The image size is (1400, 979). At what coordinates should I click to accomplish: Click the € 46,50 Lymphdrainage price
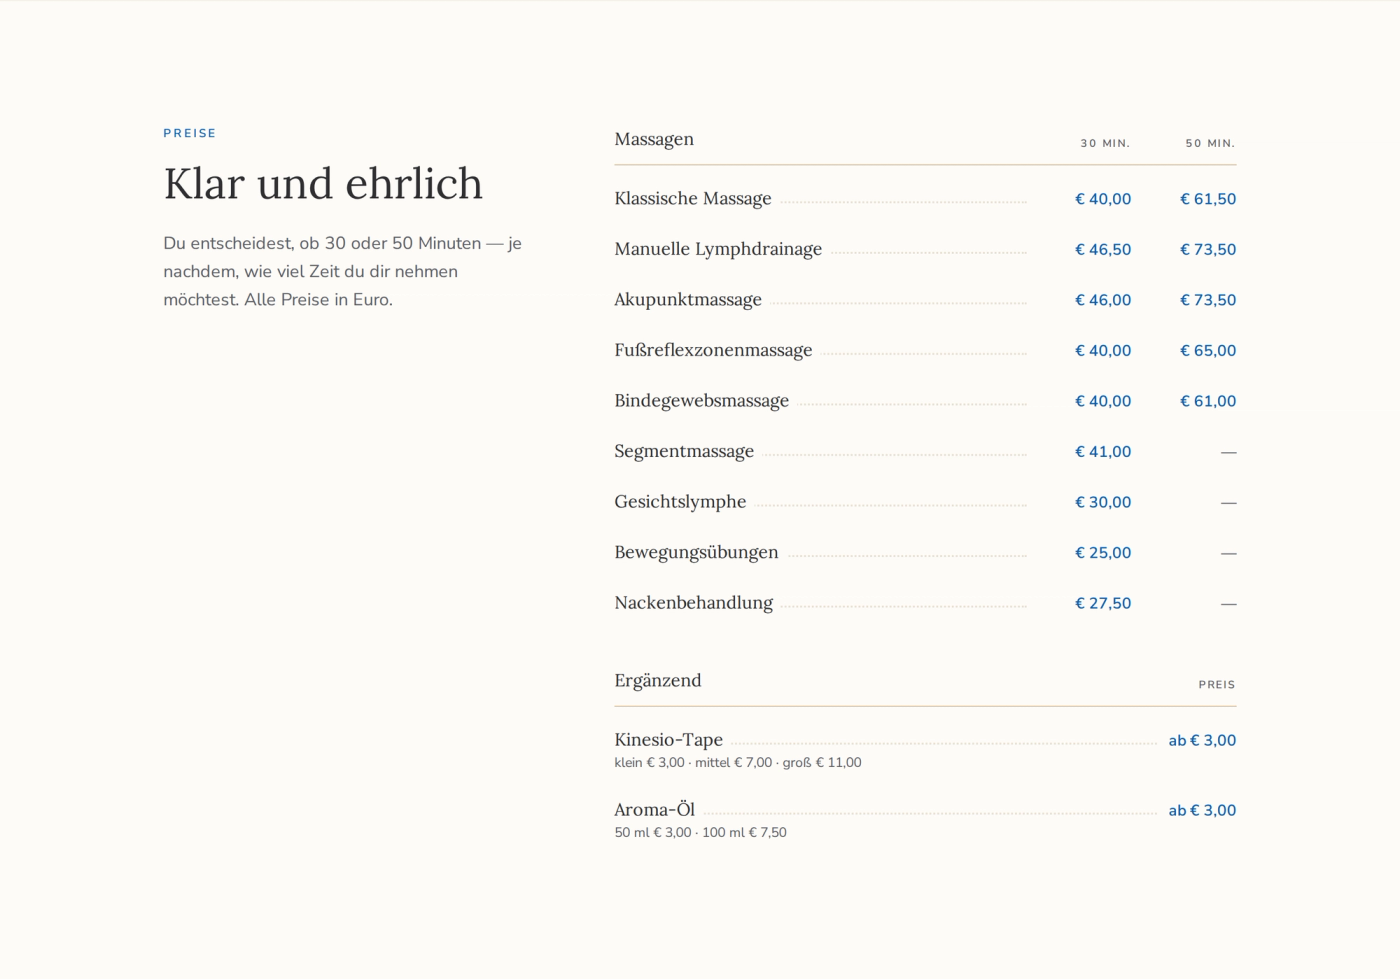(x=1103, y=250)
